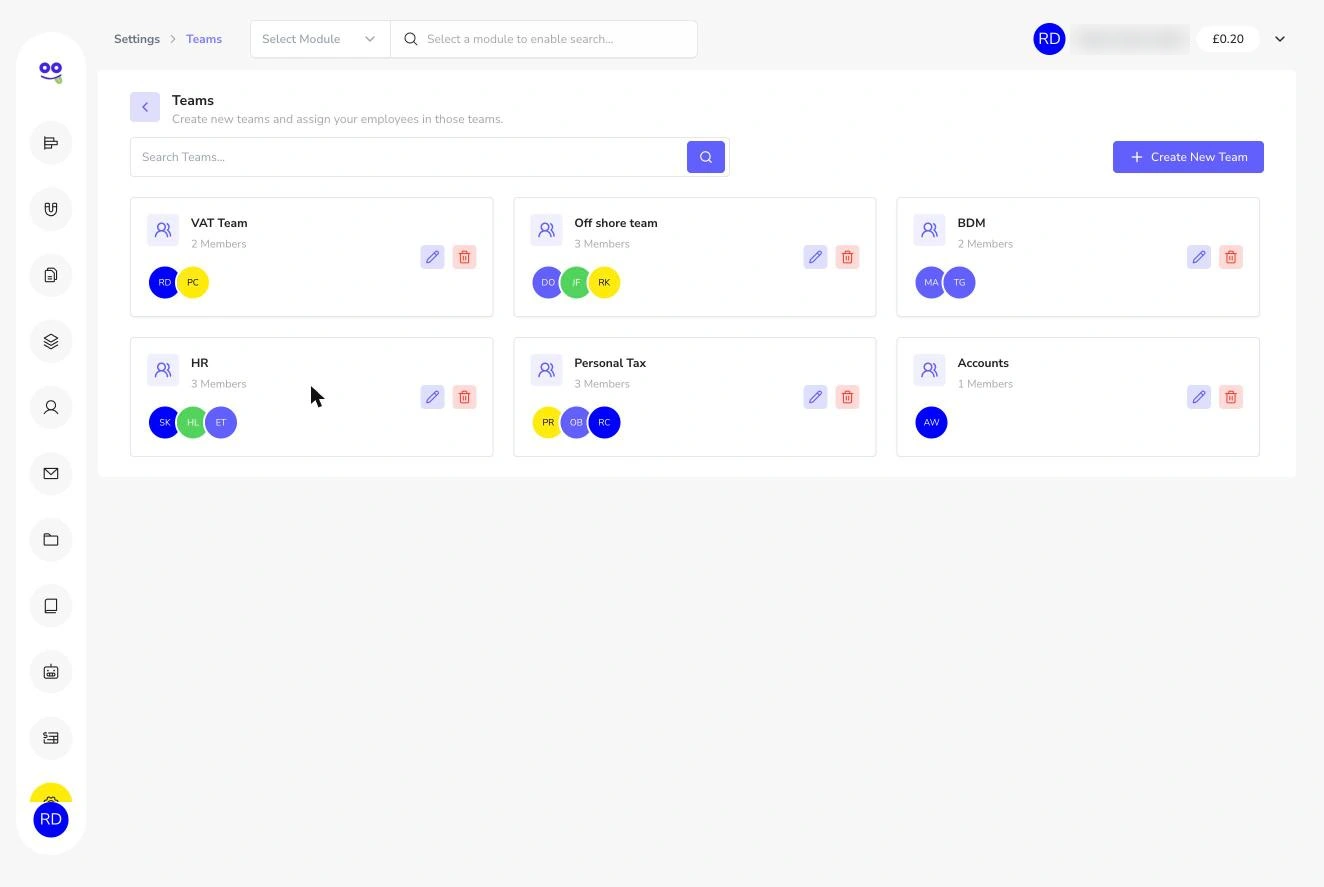Click the £0.20 balance pill

point(1228,39)
